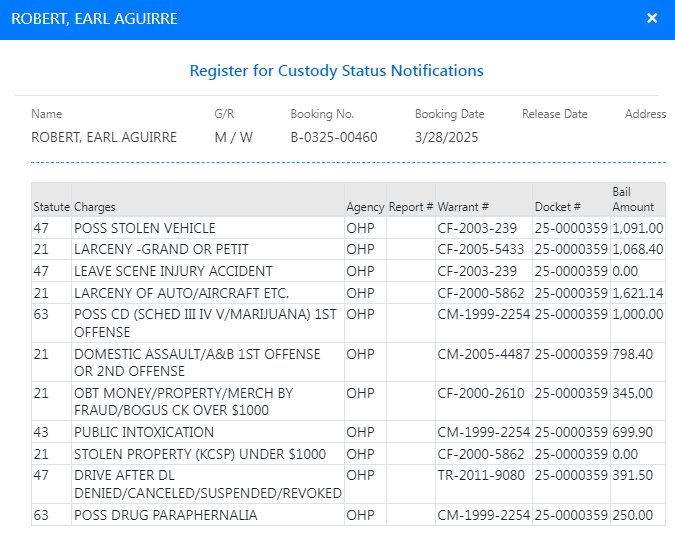Viewport: 675px width, 556px height.
Task: Click bail amount 1,000.00
Action: [638, 314]
